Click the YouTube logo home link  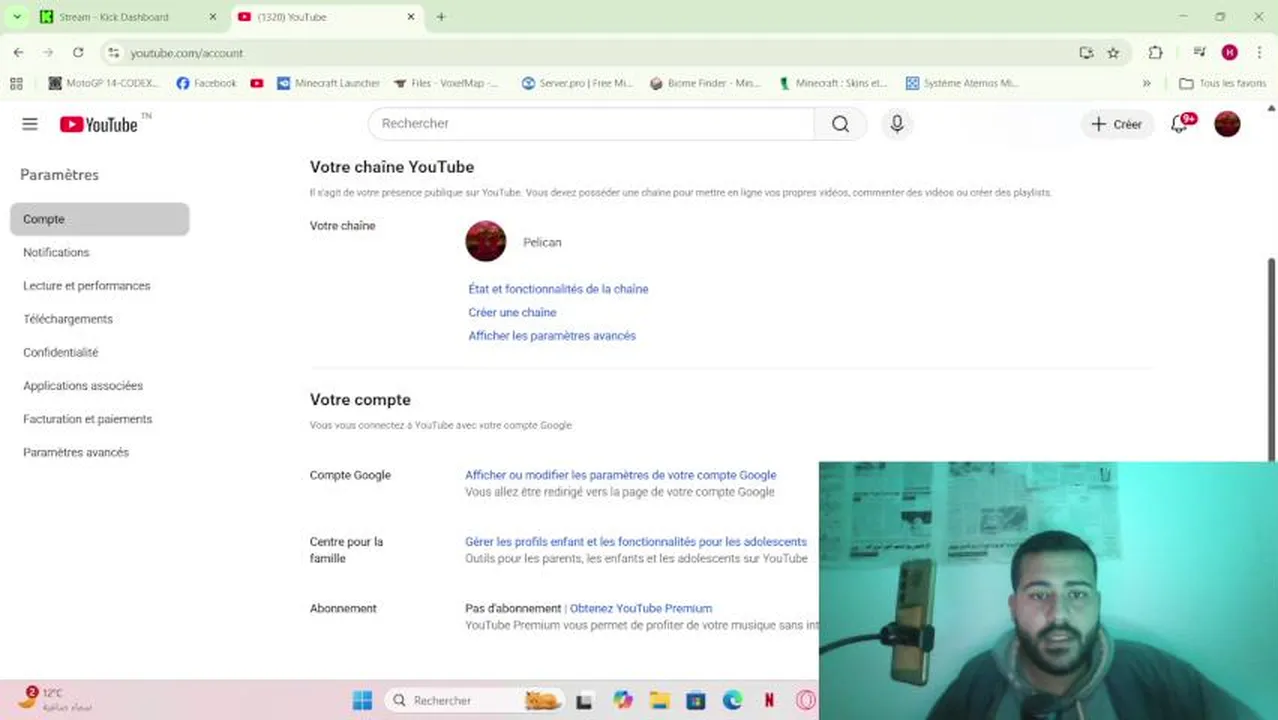(x=98, y=124)
